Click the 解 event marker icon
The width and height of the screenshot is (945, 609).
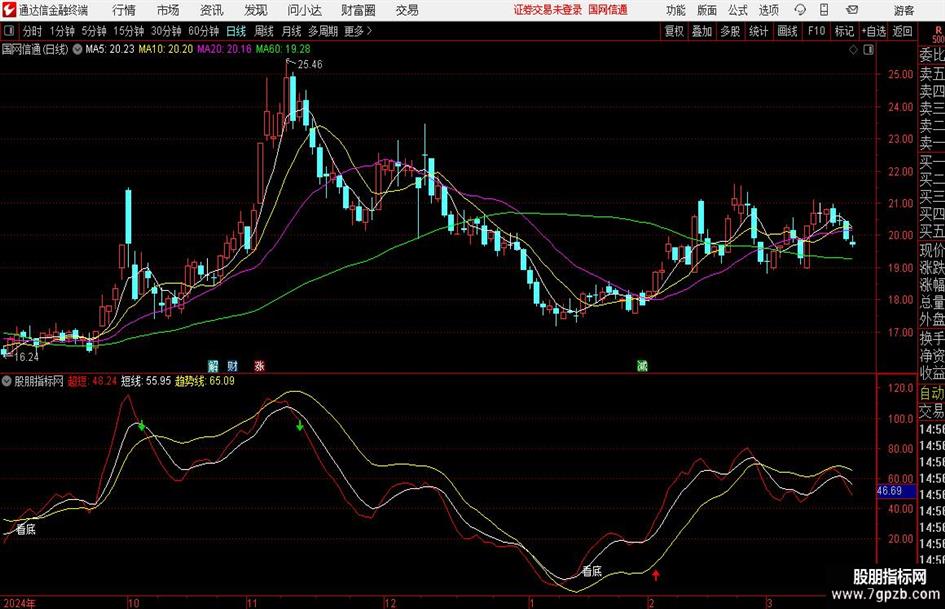pyautogui.click(x=213, y=365)
